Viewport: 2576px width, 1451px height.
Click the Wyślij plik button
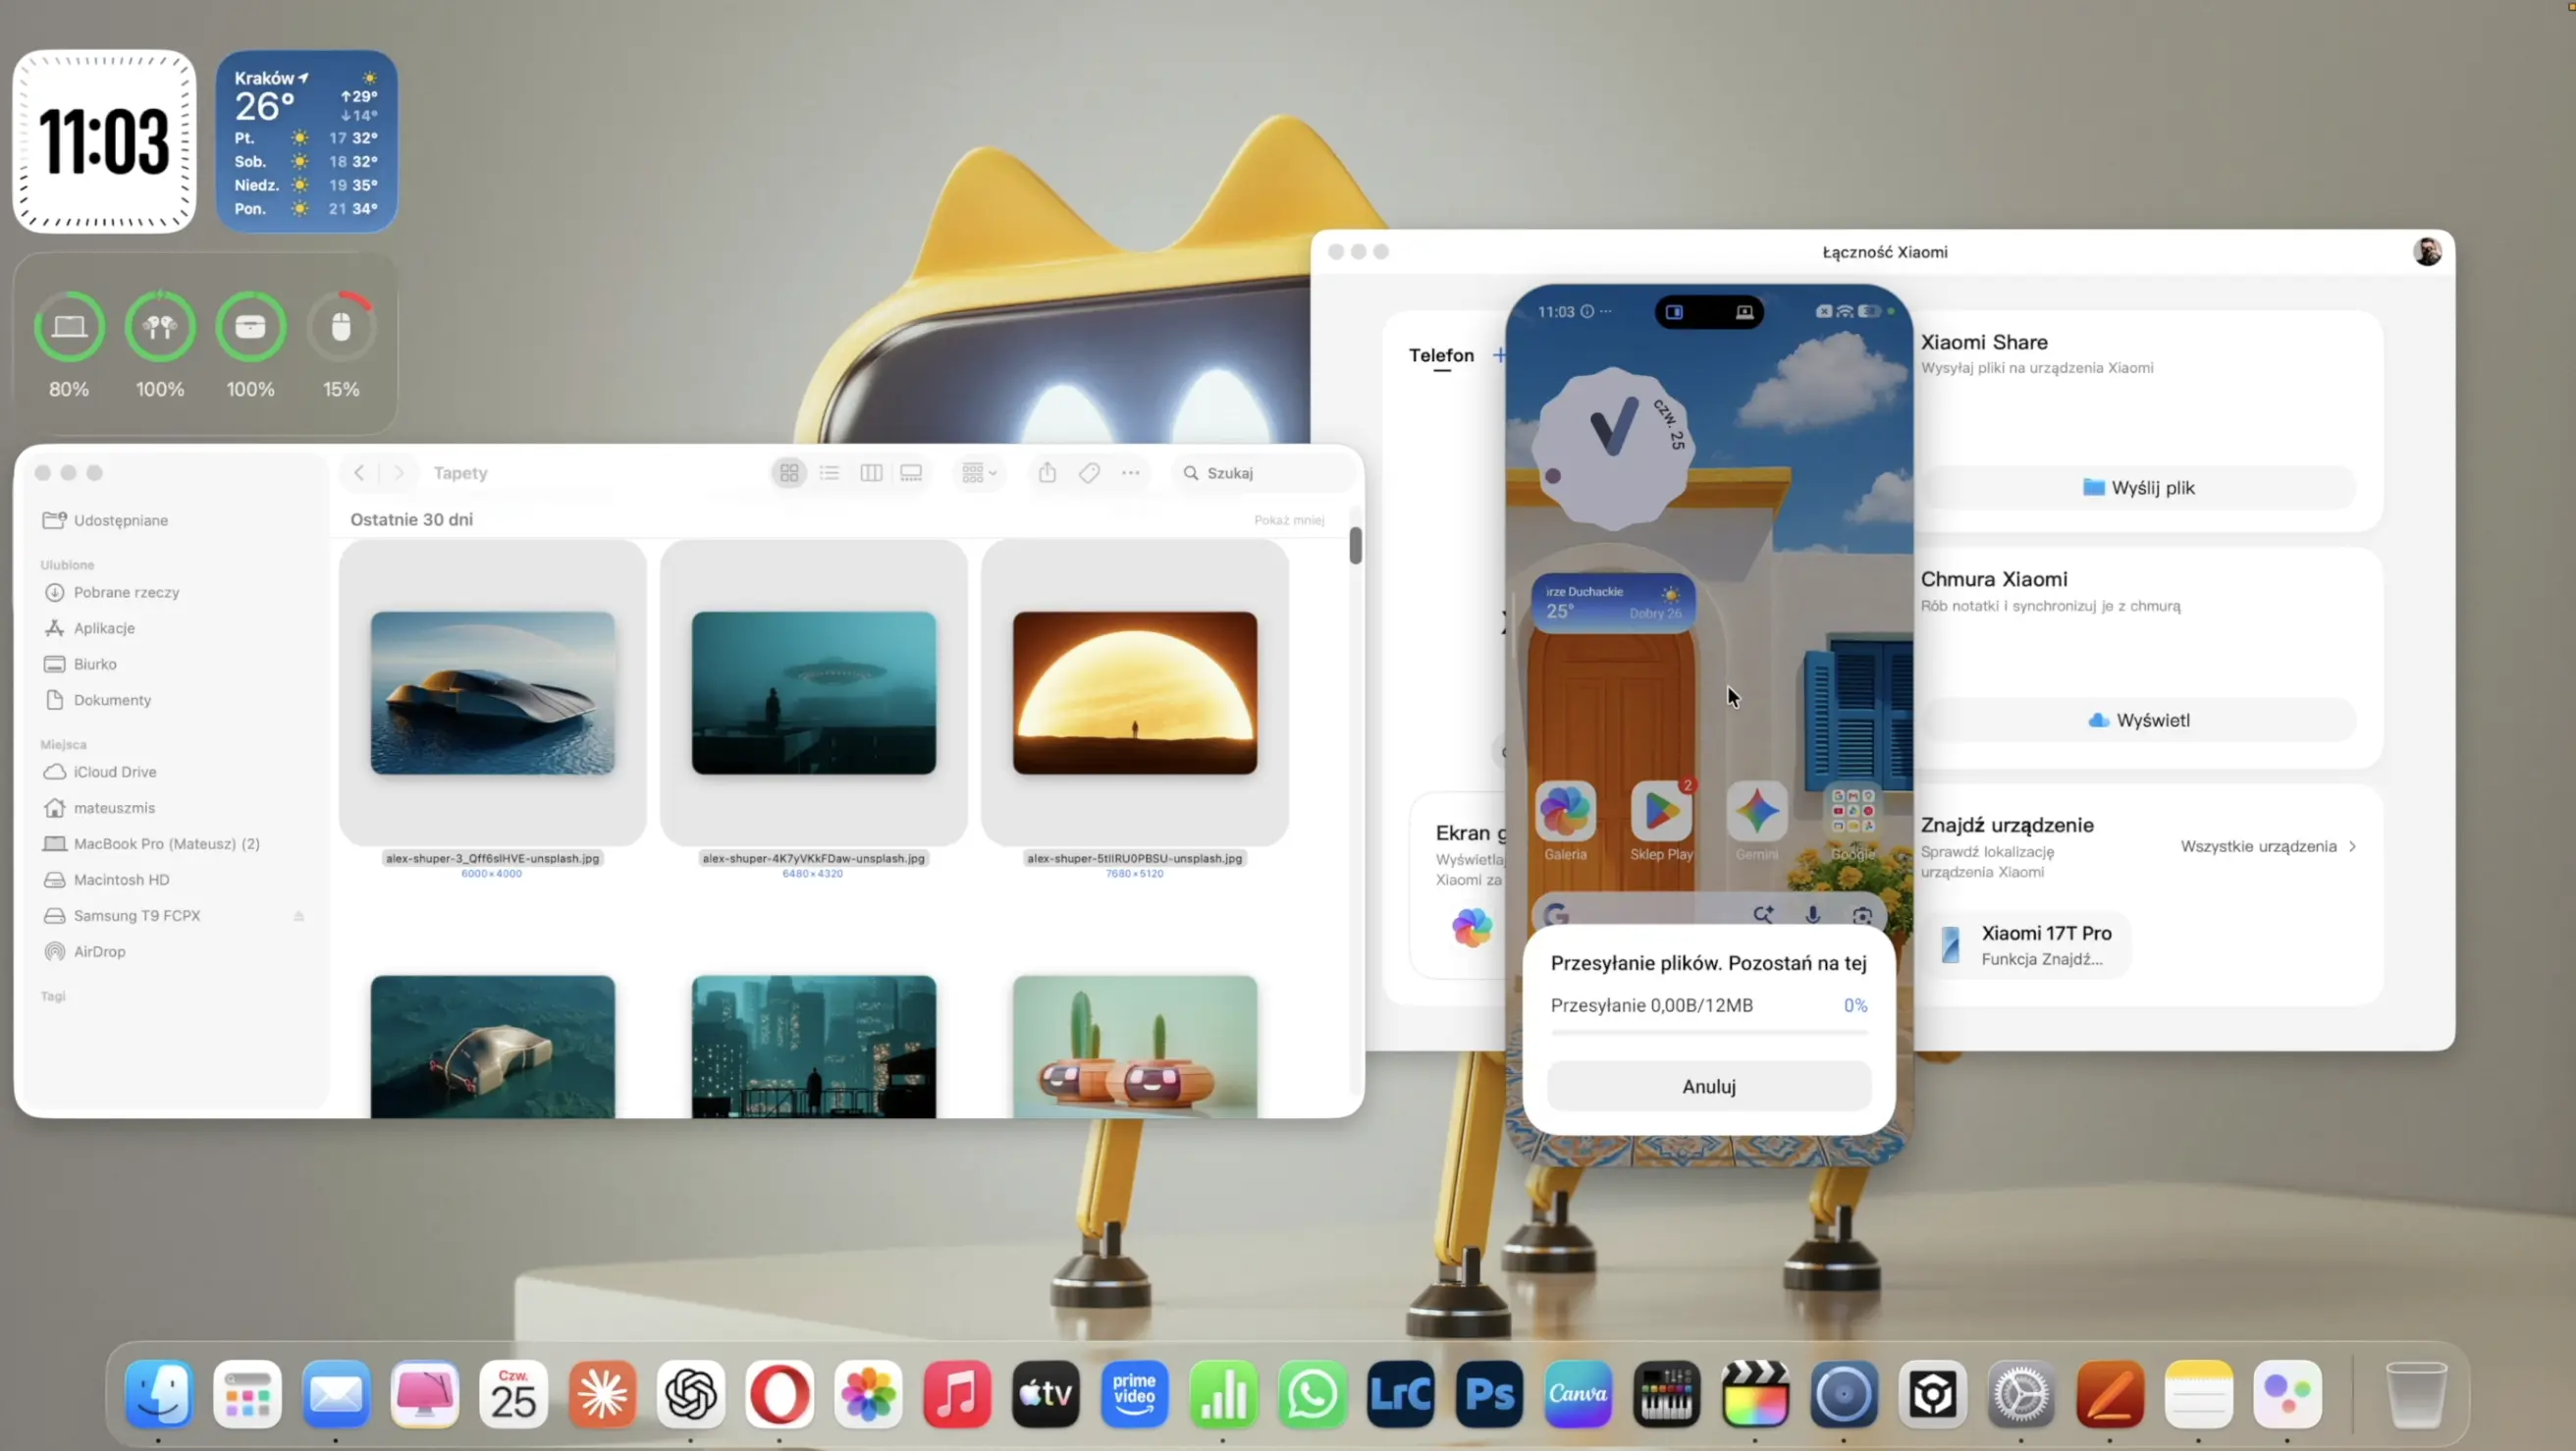pos(2139,488)
